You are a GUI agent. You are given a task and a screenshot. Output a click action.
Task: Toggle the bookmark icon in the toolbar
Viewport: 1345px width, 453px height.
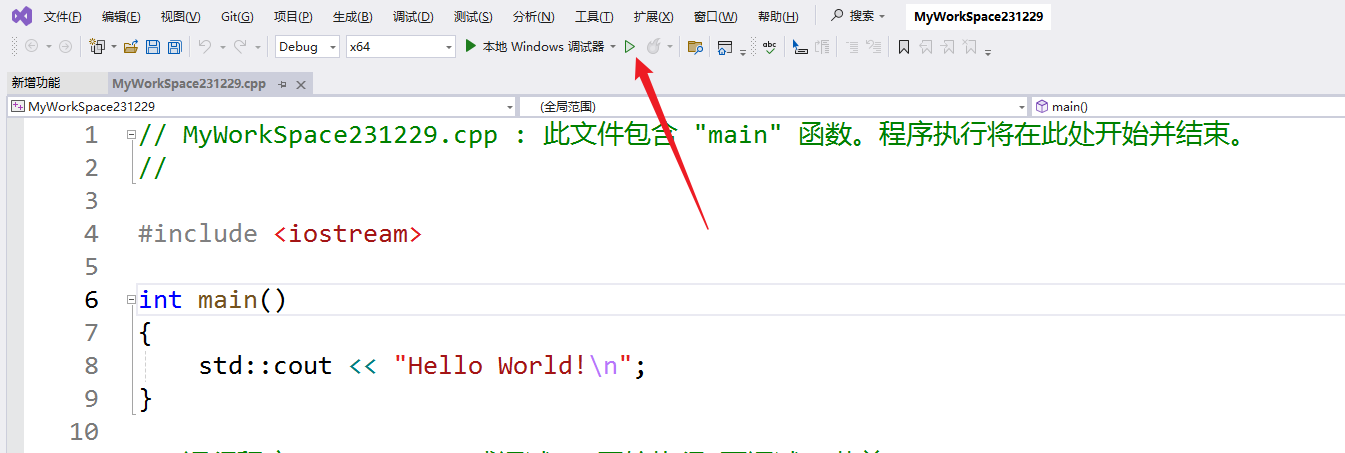[x=903, y=46]
